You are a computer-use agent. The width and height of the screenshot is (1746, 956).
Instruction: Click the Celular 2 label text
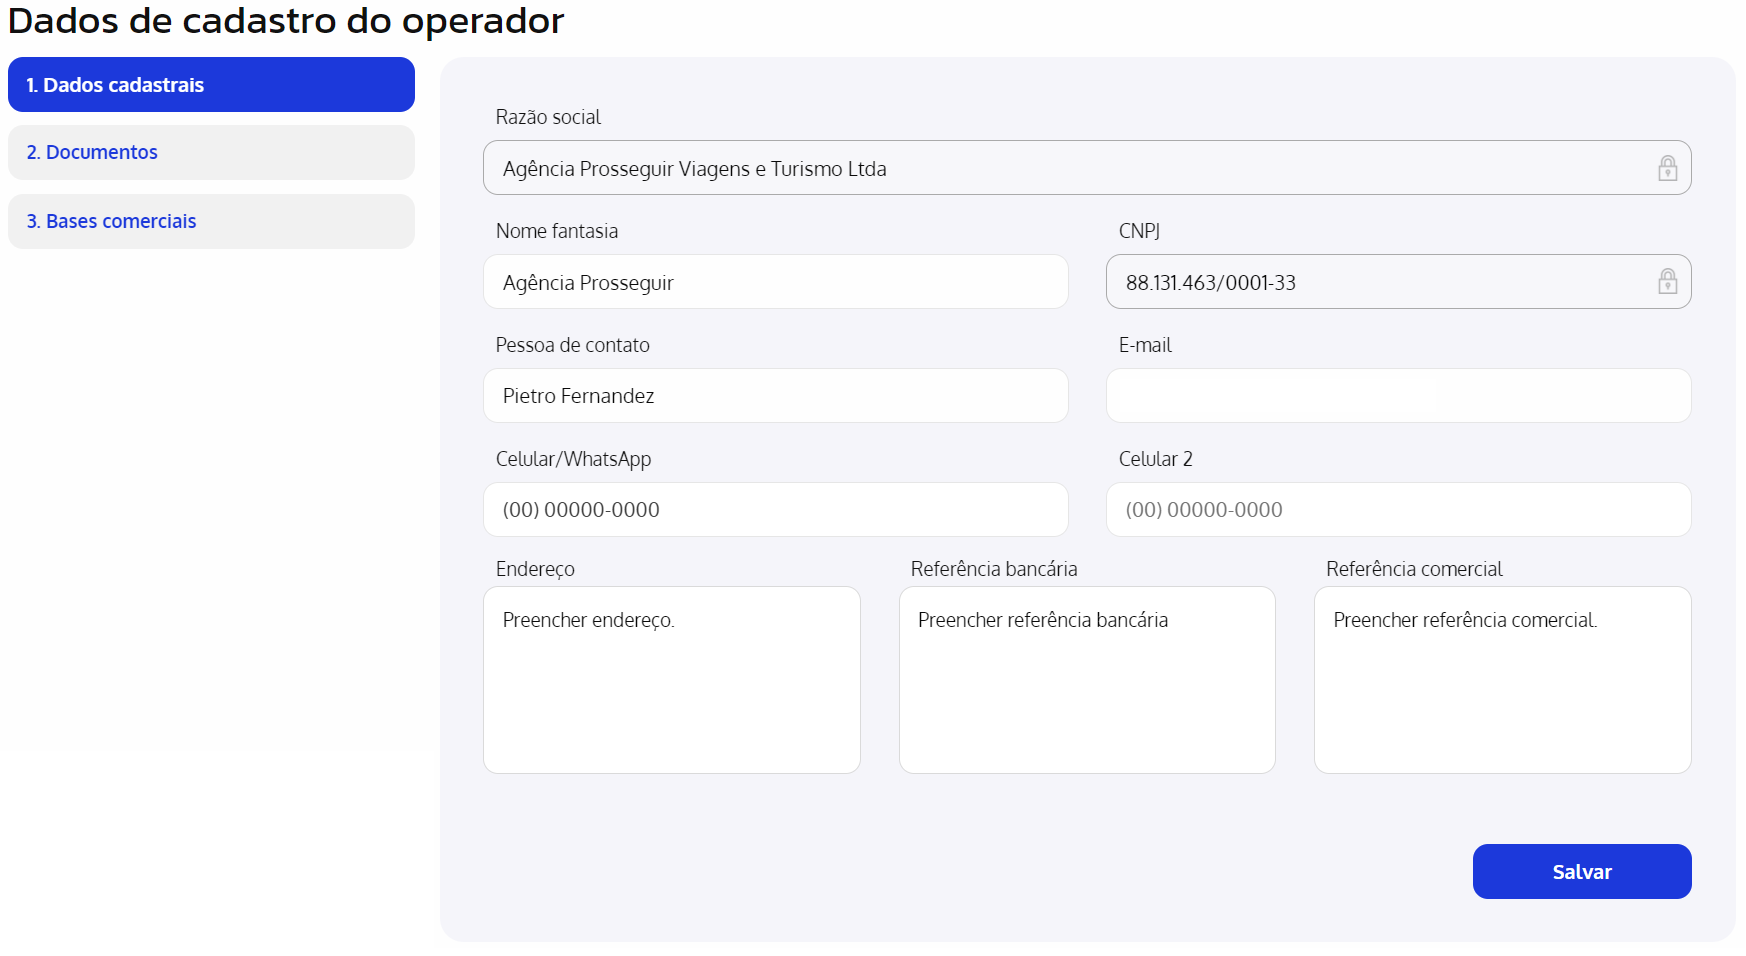1155,459
